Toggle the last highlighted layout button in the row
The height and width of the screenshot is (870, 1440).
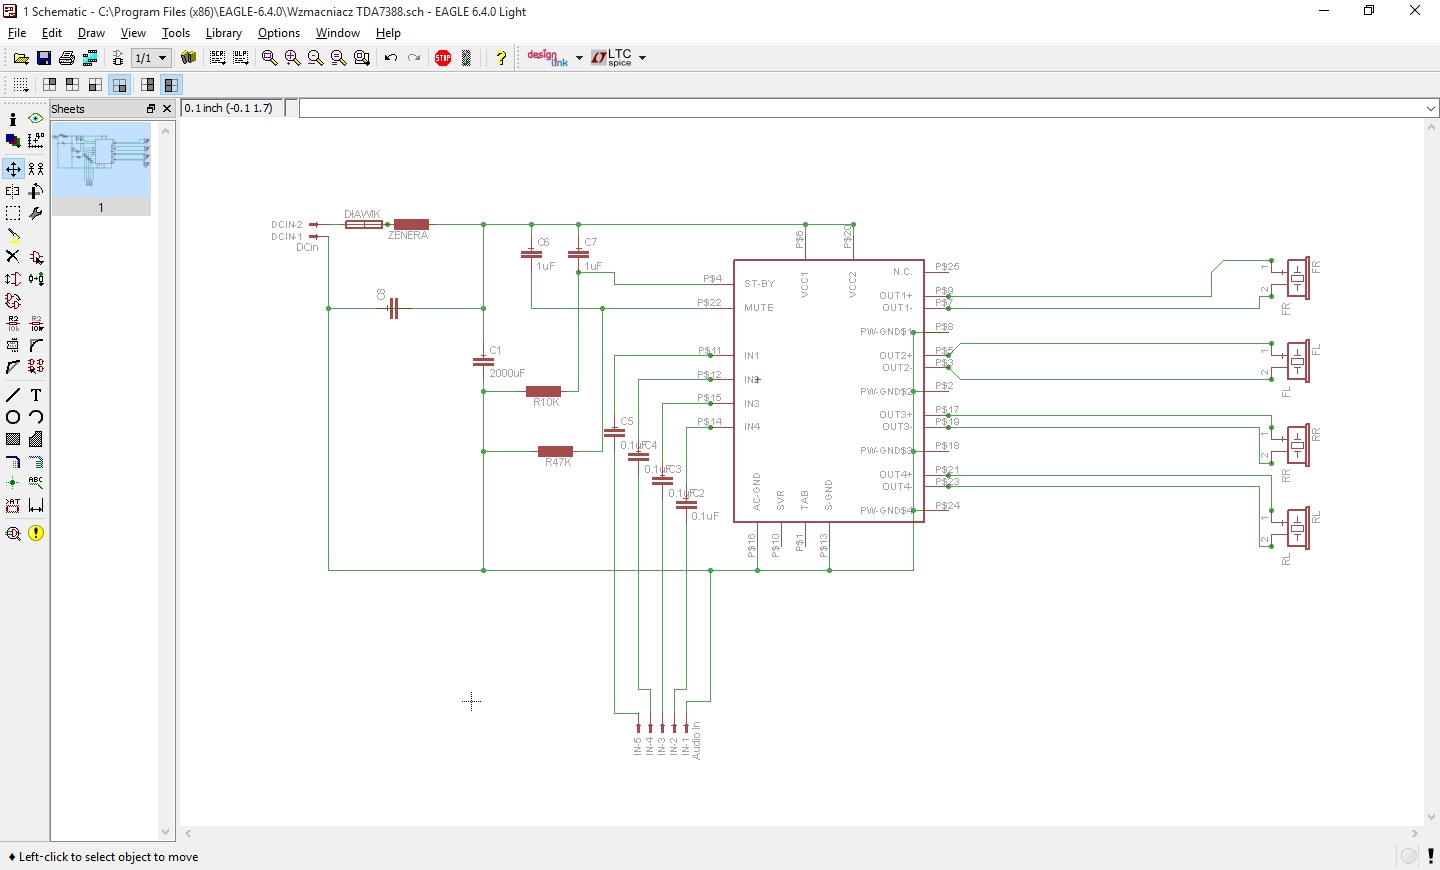171,85
